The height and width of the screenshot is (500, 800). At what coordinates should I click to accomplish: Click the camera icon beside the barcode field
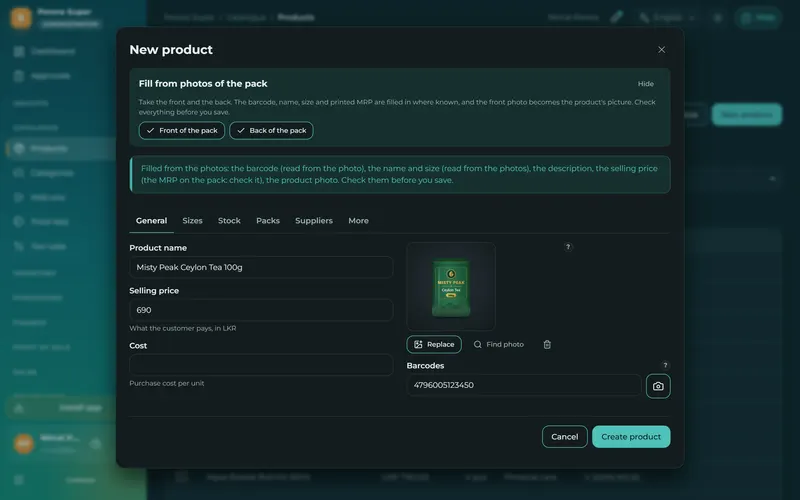click(658, 386)
